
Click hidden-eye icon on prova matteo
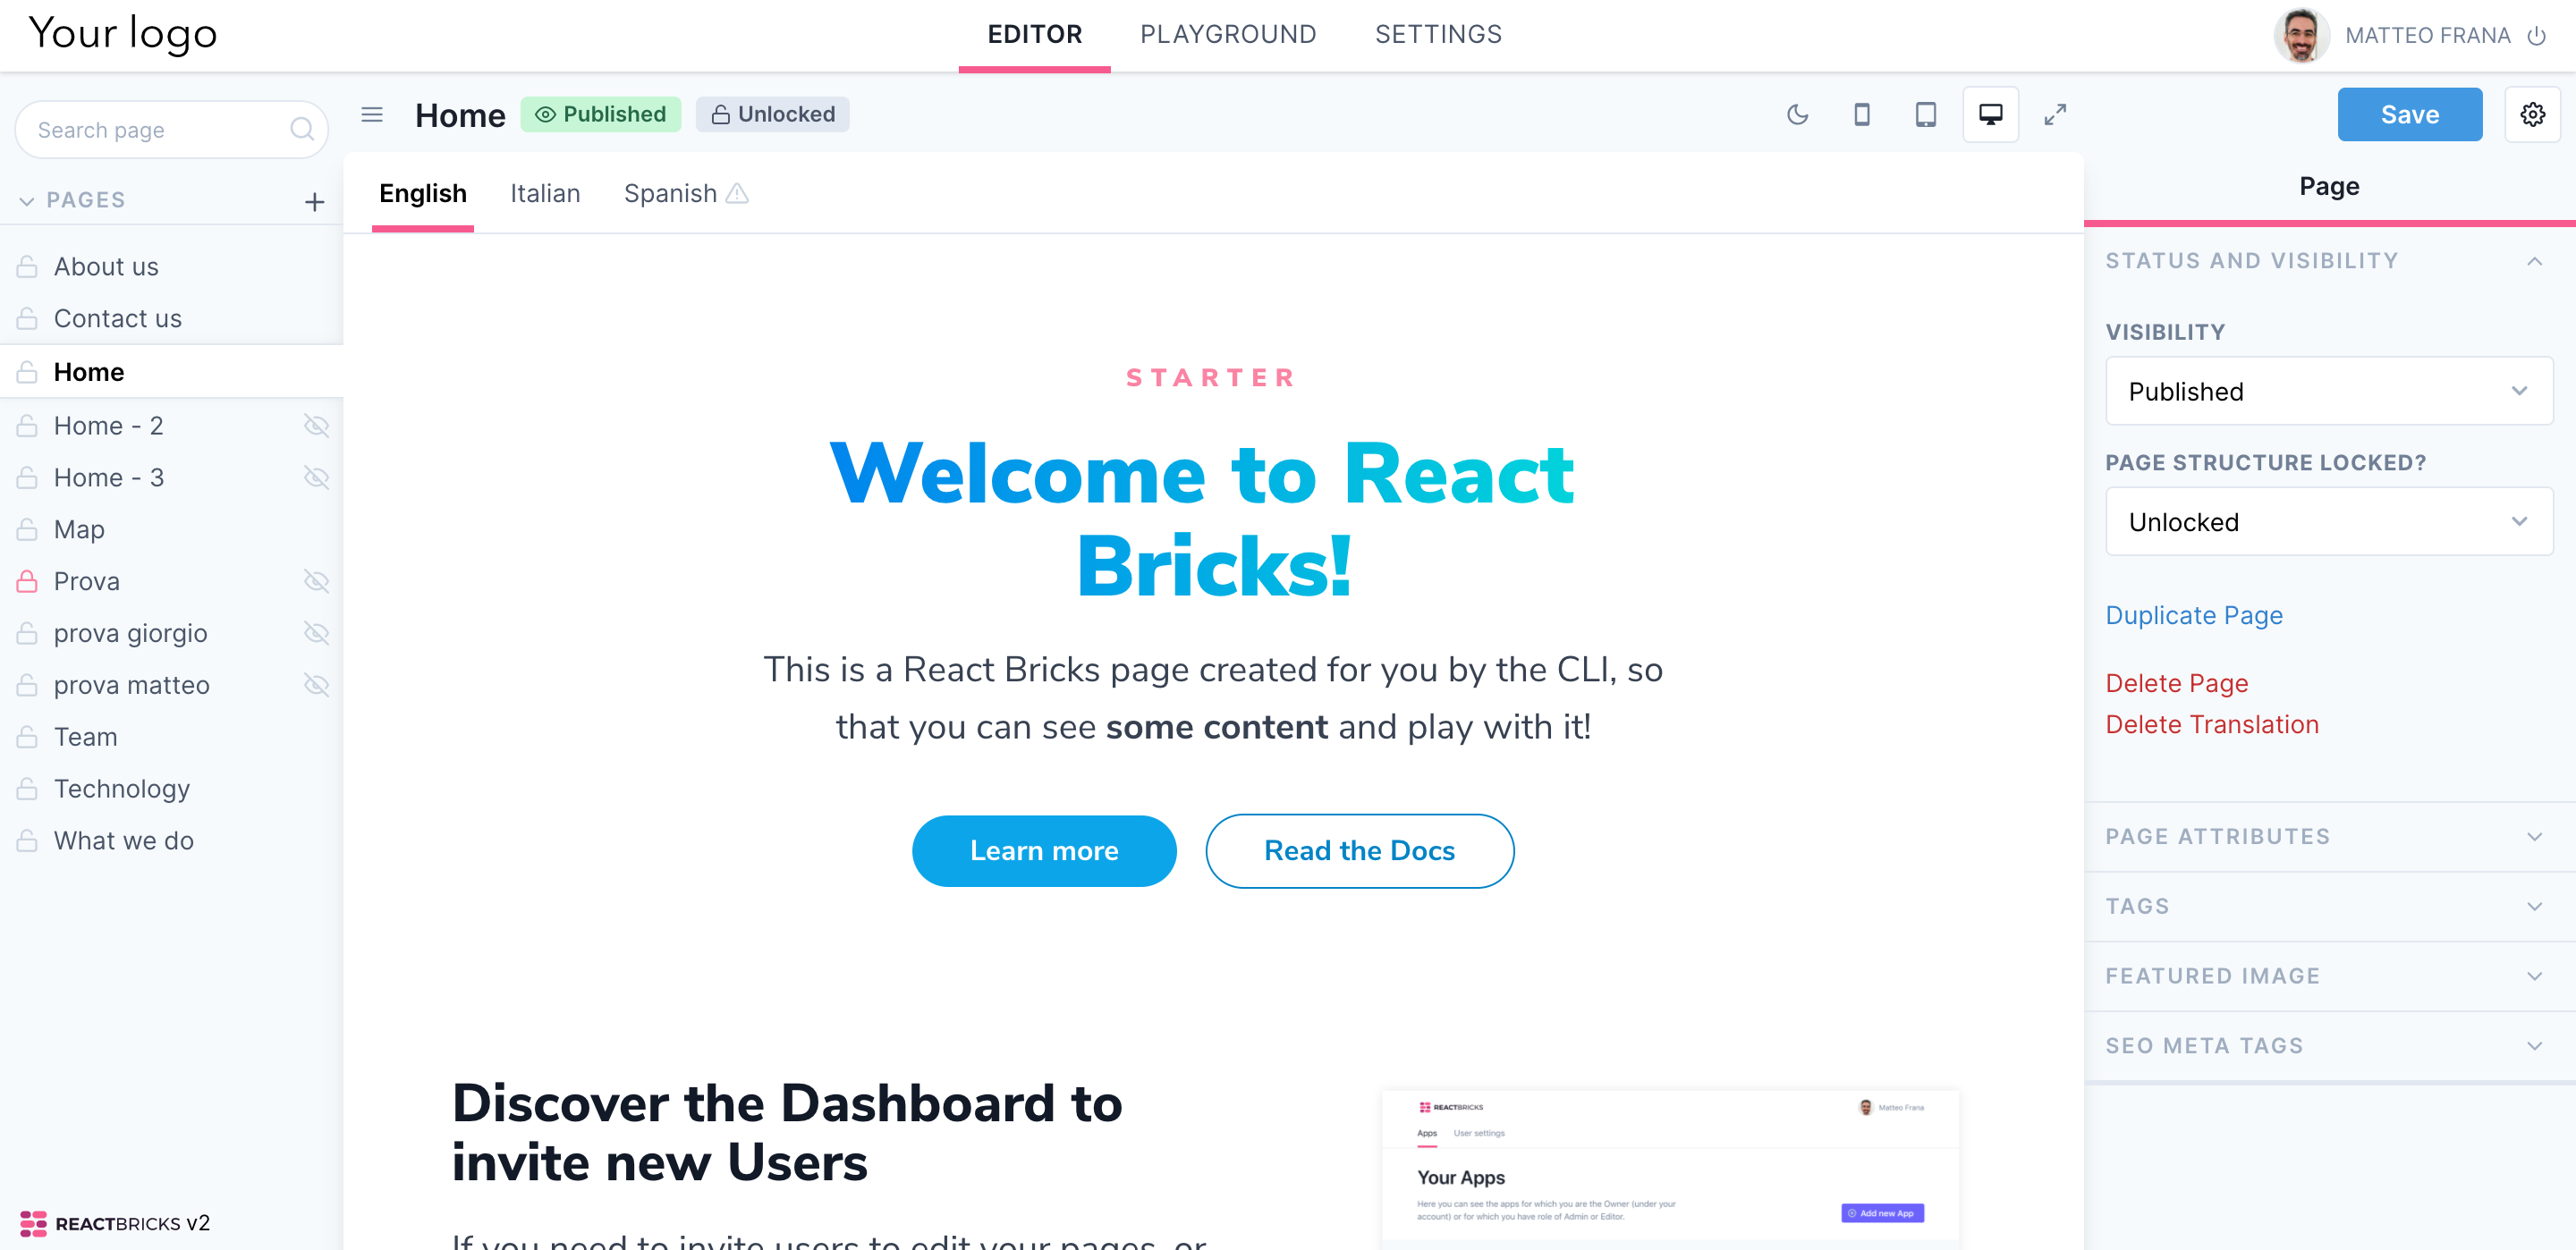click(x=316, y=685)
